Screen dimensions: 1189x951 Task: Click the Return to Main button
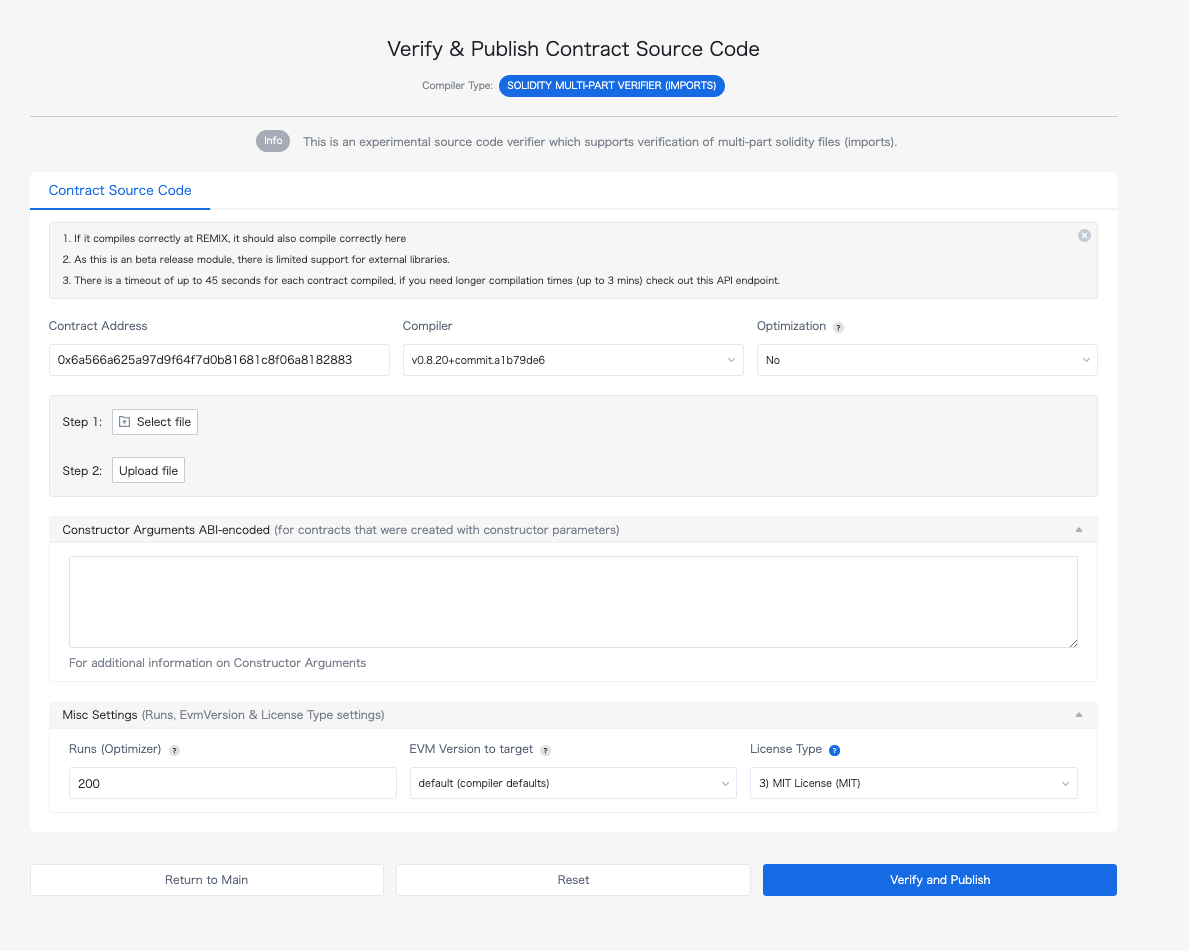tap(207, 880)
